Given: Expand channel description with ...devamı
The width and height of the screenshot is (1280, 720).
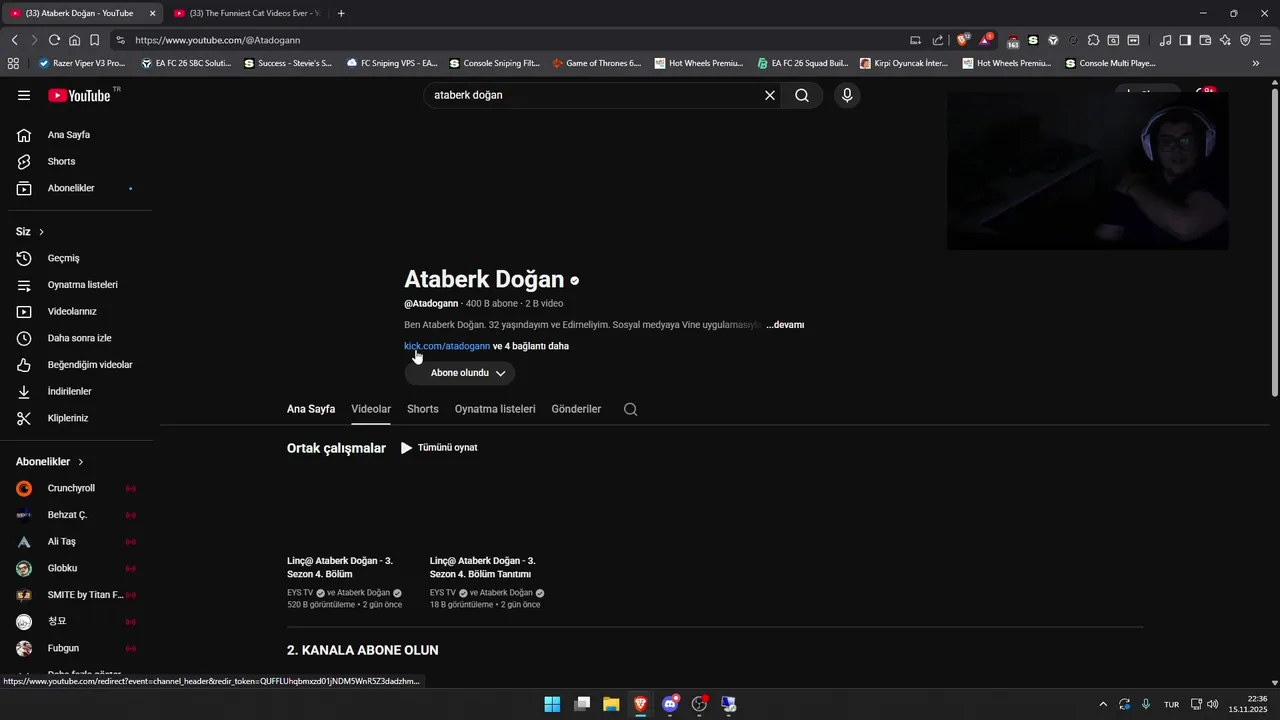Looking at the screenshot, I should (785, 325).
